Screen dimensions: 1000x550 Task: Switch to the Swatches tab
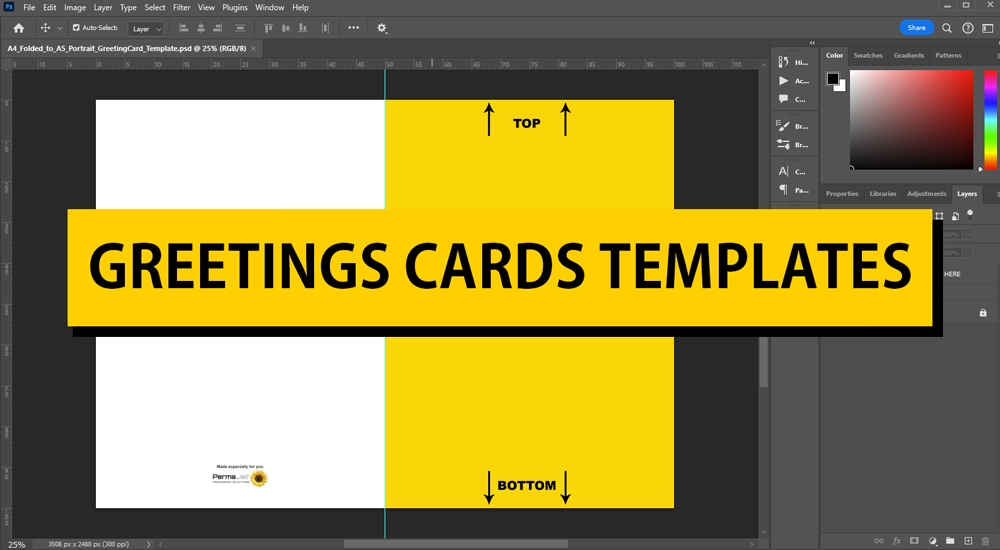tap(867, 56)
